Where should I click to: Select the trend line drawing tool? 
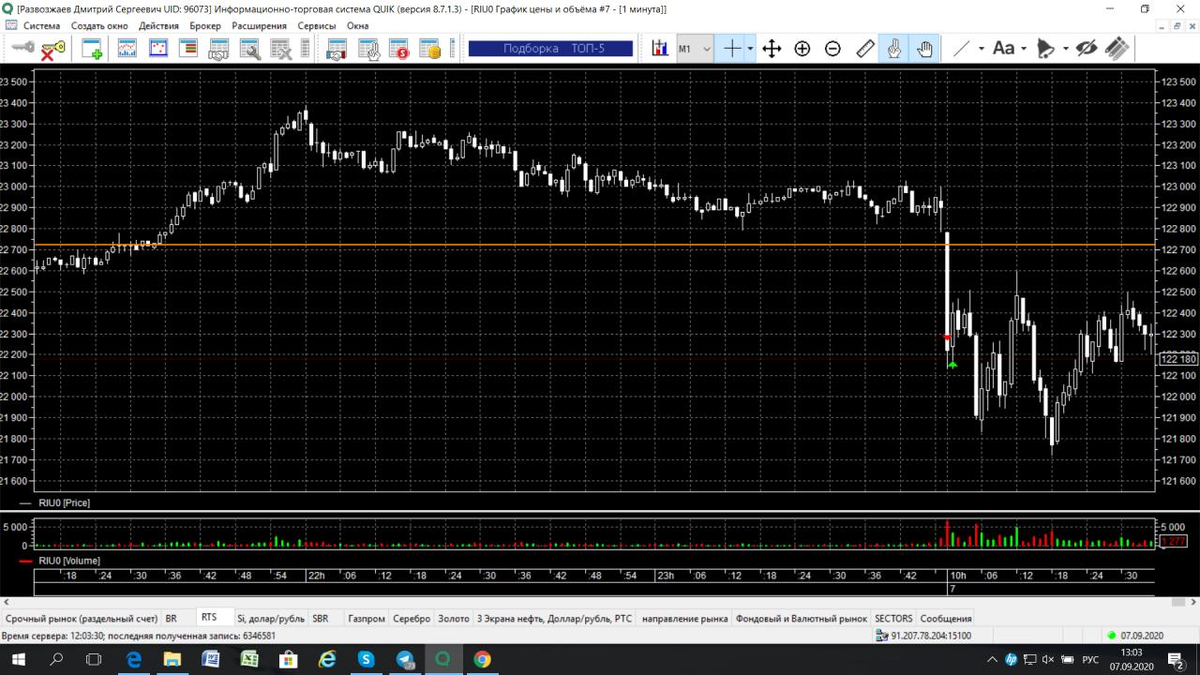[x=961, y=48]
